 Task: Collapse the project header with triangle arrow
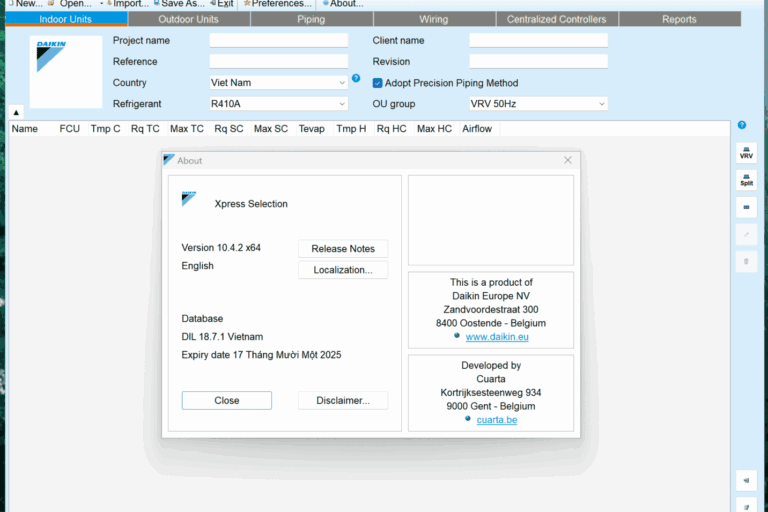[16, 112]
